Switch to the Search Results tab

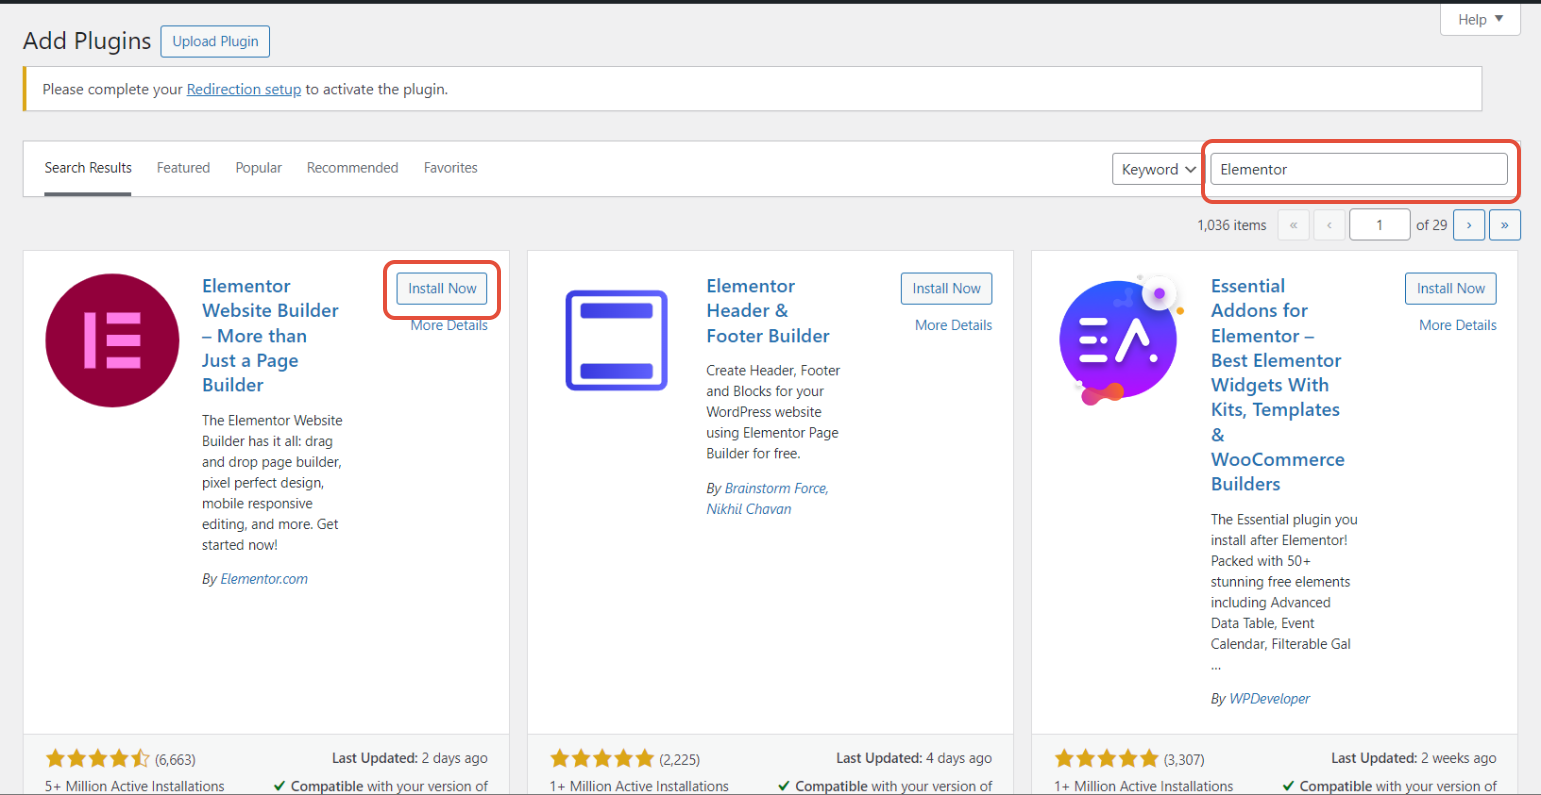tap(88, 168)
